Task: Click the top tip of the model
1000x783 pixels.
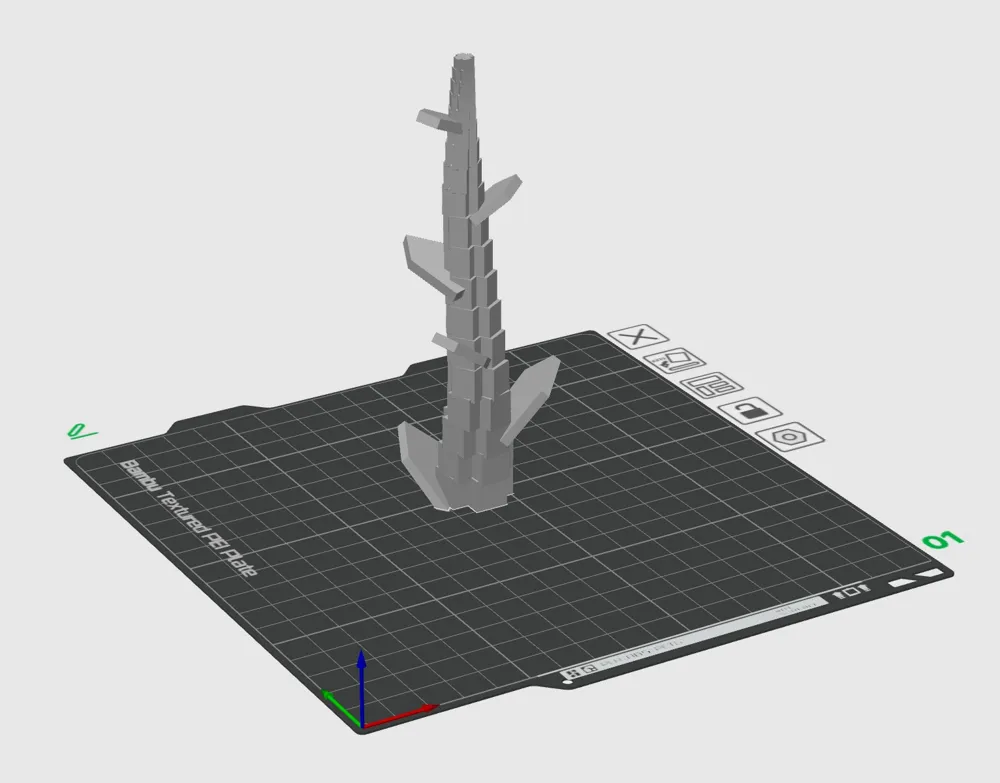Action: click(x=466, y=59)
